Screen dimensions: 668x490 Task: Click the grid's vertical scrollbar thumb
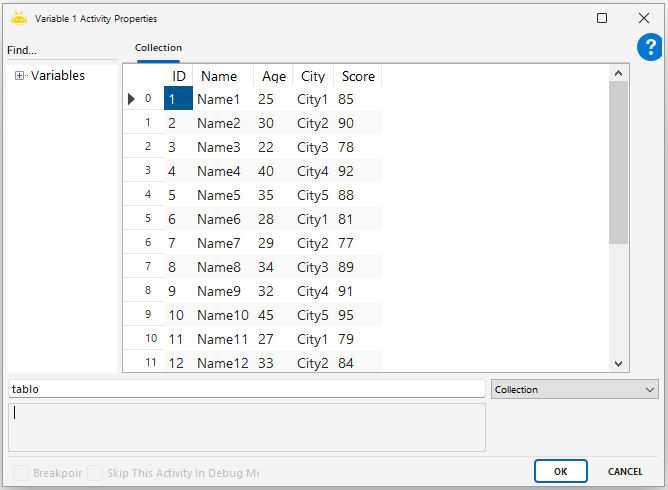(x=618, y=160)
